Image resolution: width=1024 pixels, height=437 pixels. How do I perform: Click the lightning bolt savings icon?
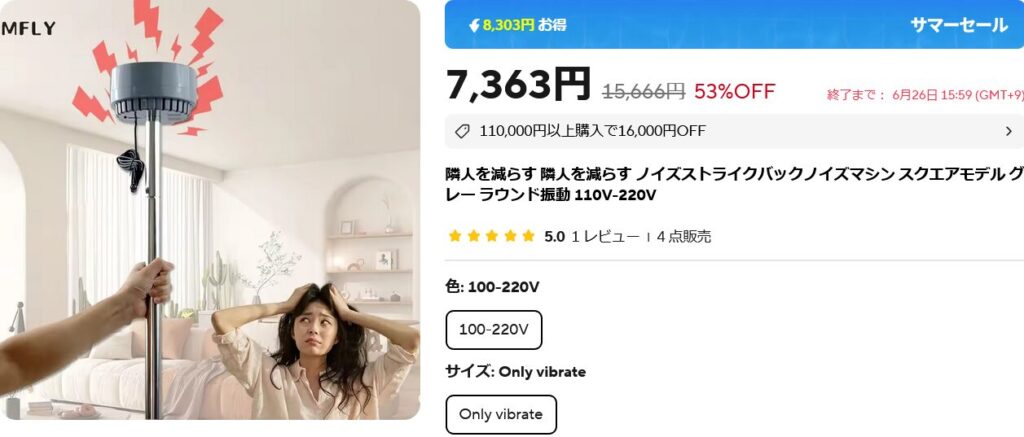click(474, 25)
